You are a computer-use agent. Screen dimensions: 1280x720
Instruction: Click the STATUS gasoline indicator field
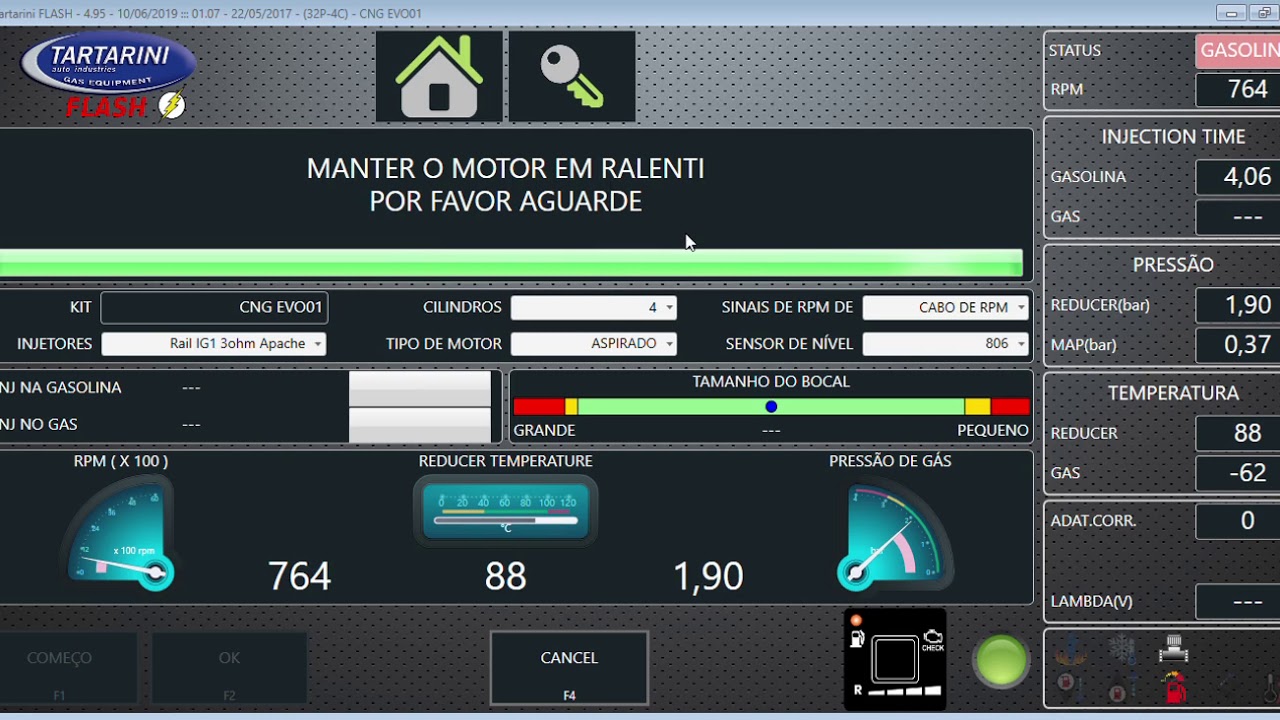pos(1238,51)
